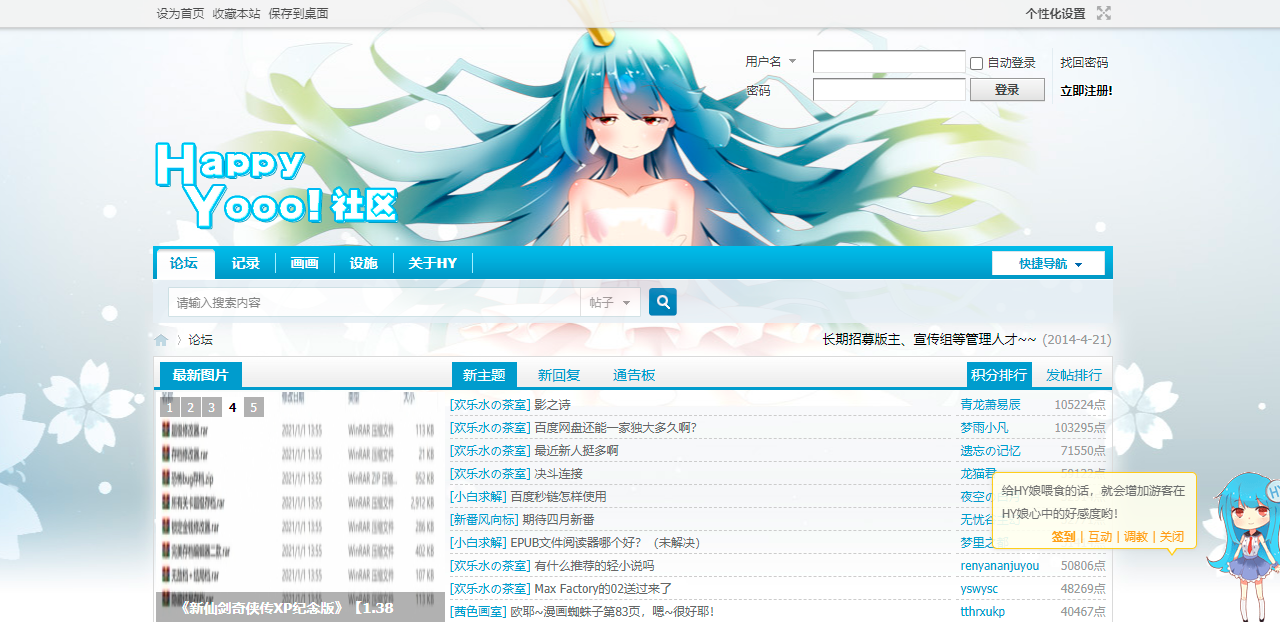Screen dimensions: 1280x622
Task: Click the 请输入搜索内容 search box
Action: tap(375, 302)
